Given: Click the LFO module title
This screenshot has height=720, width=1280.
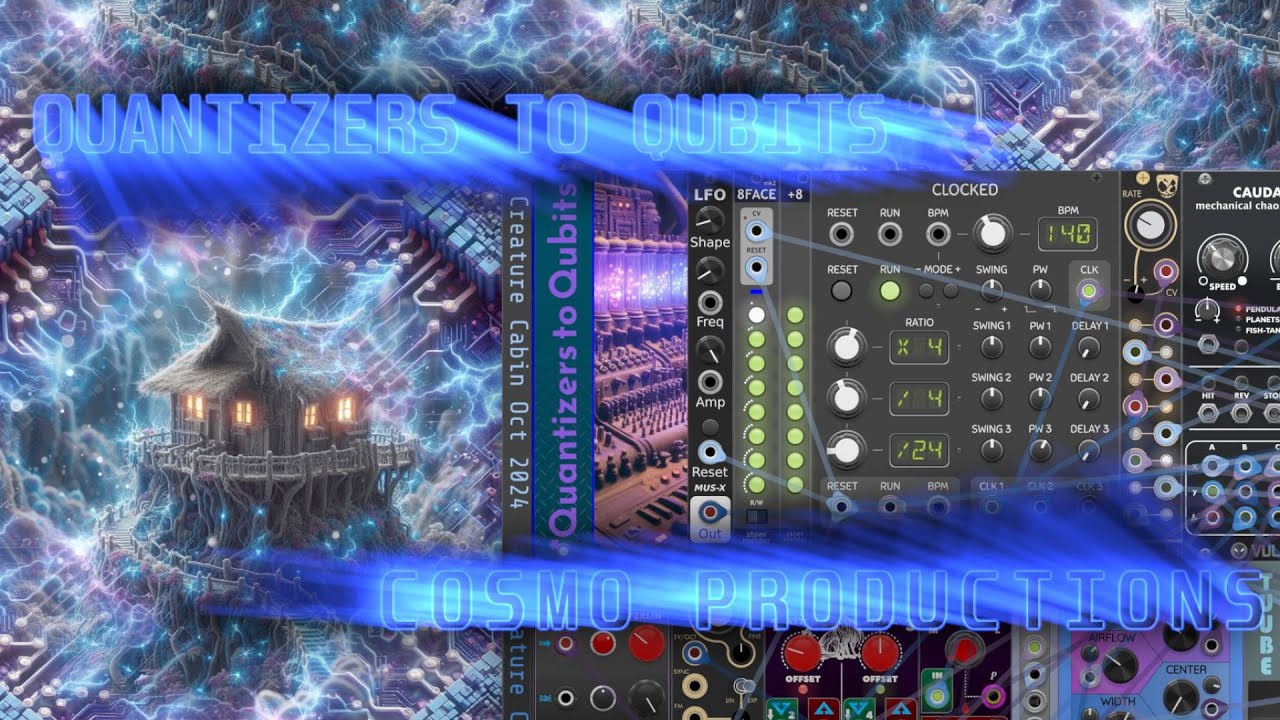Looking at the screenshot, I should (x=709, y=194).
